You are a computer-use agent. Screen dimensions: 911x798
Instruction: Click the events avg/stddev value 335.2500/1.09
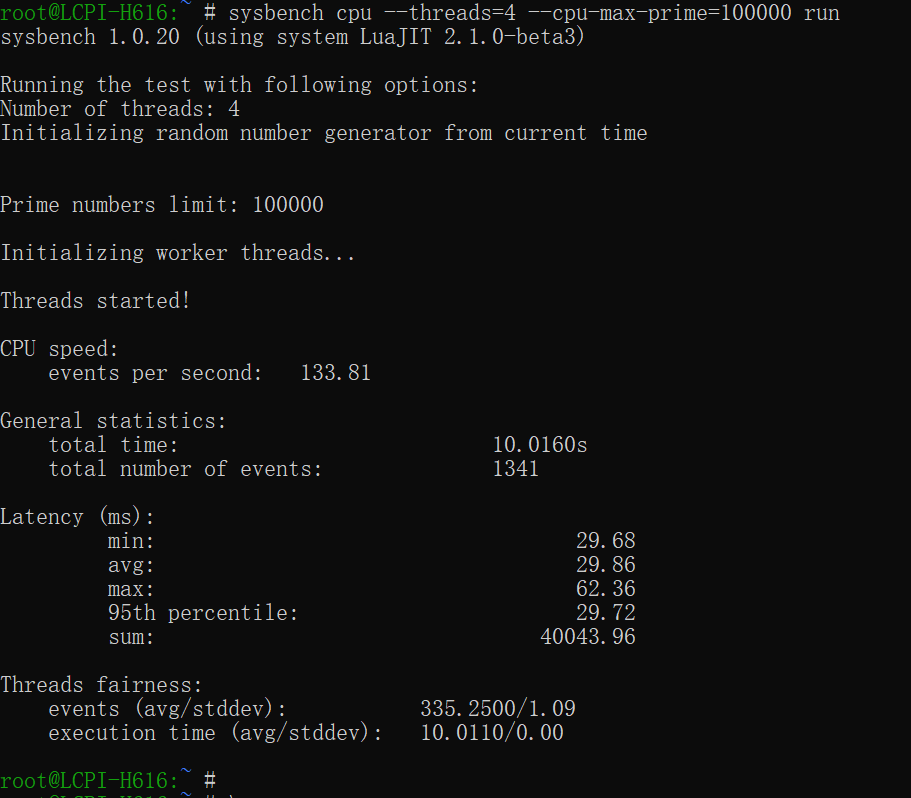[x=498, y=709]
